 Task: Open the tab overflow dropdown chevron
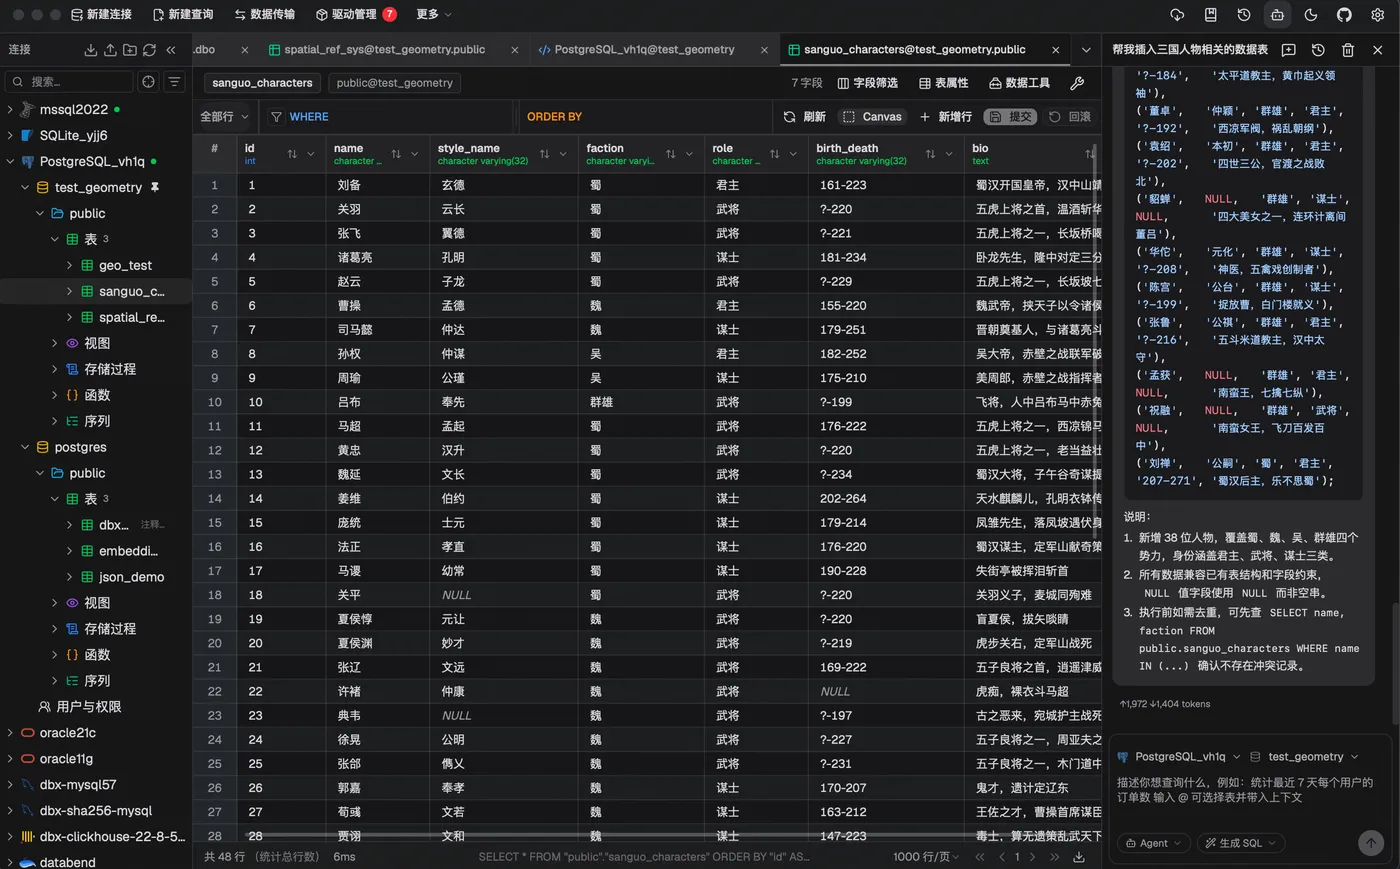(1086, 50)
